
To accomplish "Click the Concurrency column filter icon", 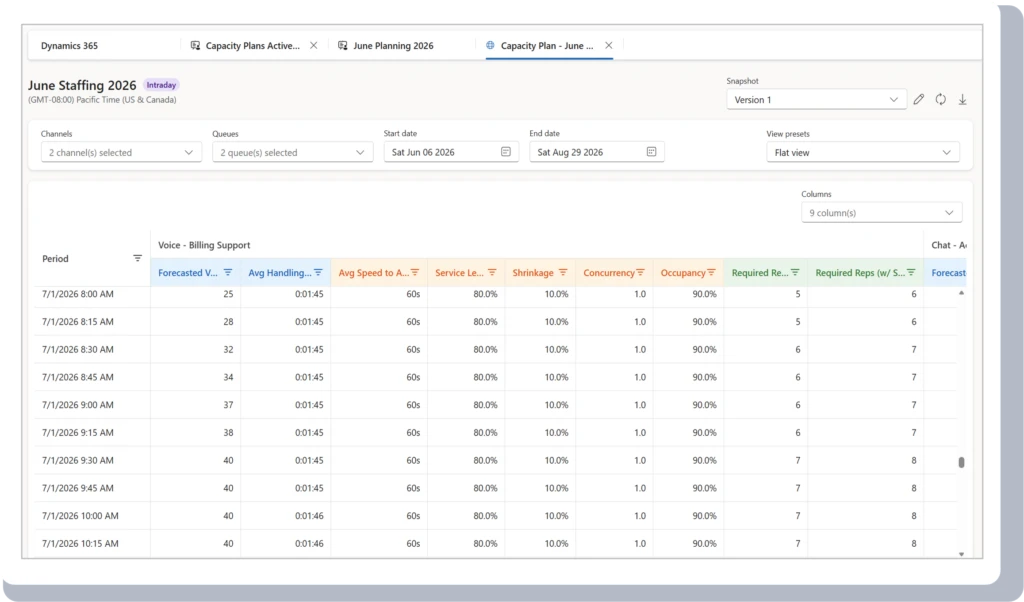I will pyautogui.click(x=641, y=272).
